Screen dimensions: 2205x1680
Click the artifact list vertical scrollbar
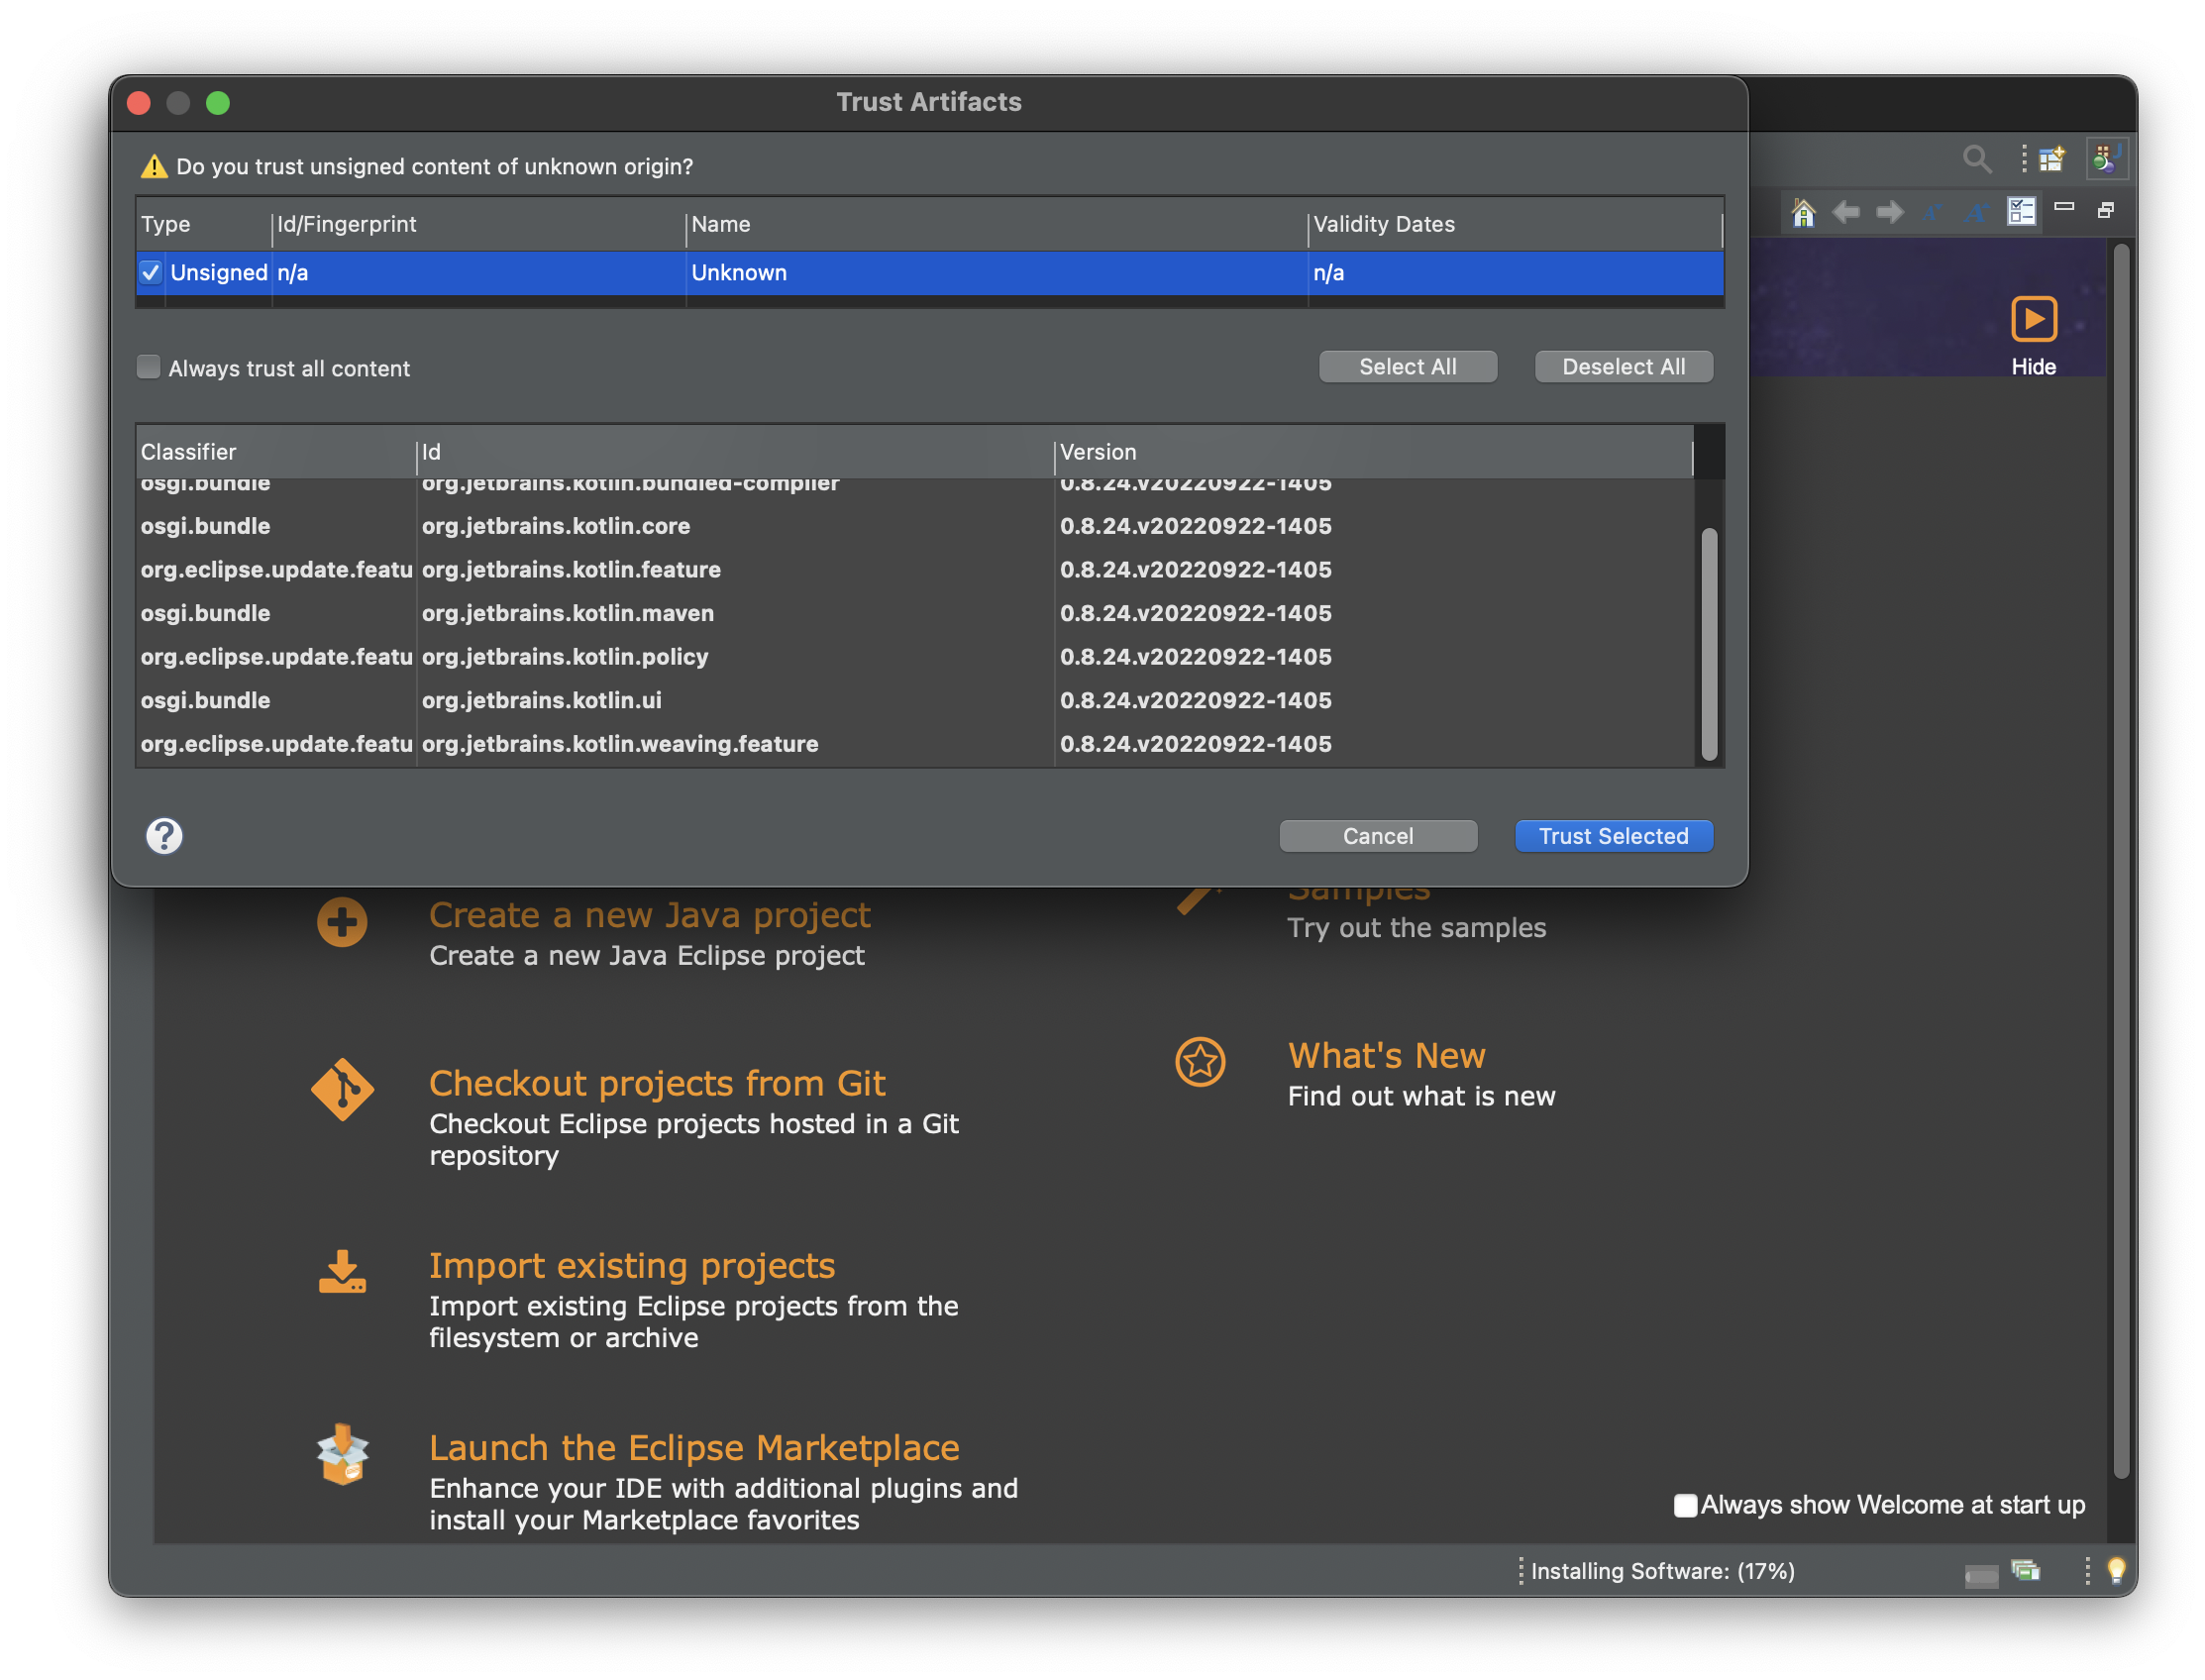point(1708,644)
